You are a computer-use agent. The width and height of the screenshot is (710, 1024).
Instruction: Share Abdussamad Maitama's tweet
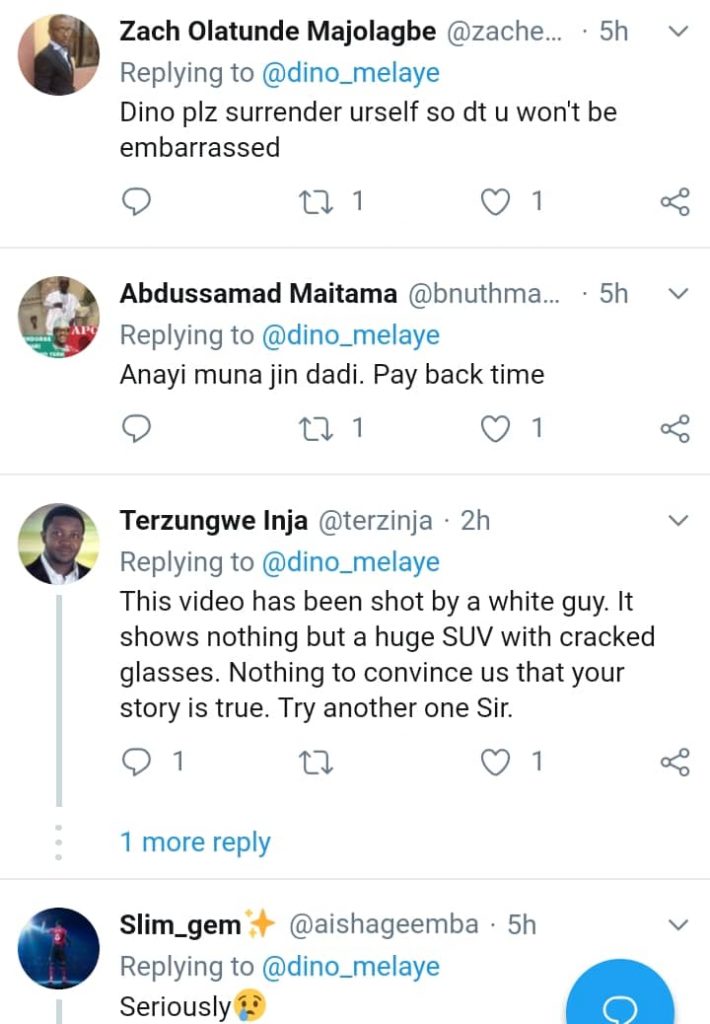(675, 429)
